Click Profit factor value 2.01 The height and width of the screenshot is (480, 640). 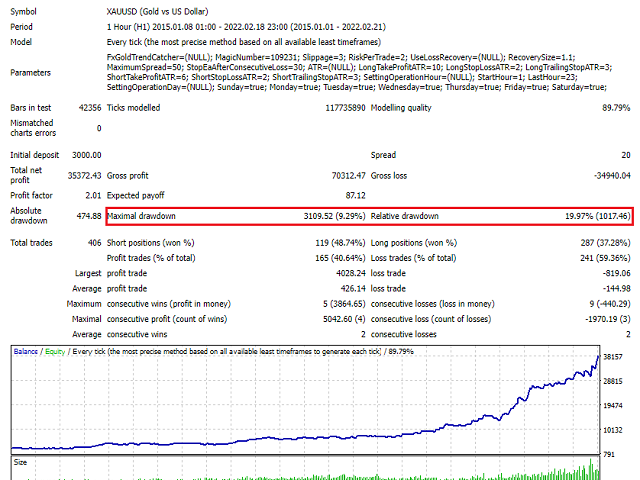pyautogui.click(x=93, y=196)
